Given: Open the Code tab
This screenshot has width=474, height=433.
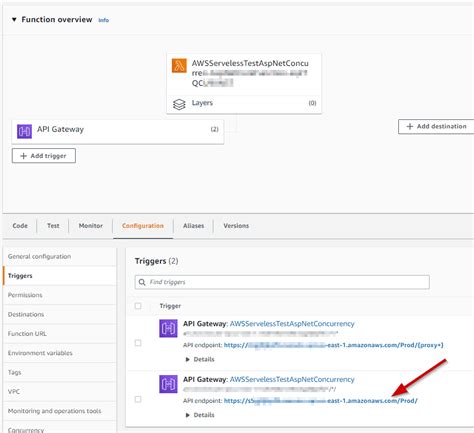Looking at the screenshot, I should point(20,226).
